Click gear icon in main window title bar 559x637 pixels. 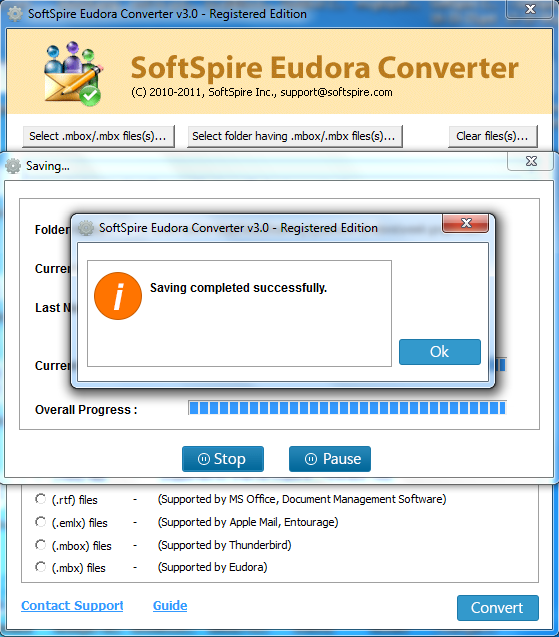coord(15,14)
